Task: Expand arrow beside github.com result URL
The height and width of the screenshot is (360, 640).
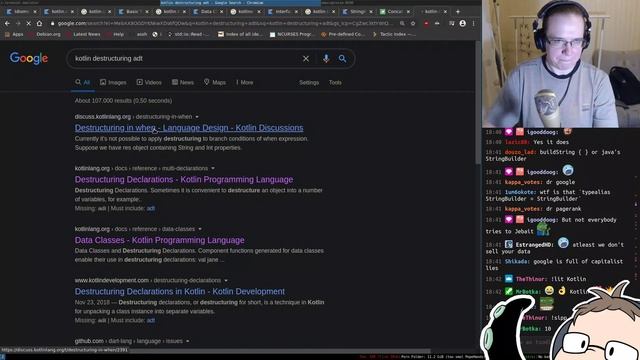Action: [187, 341]
